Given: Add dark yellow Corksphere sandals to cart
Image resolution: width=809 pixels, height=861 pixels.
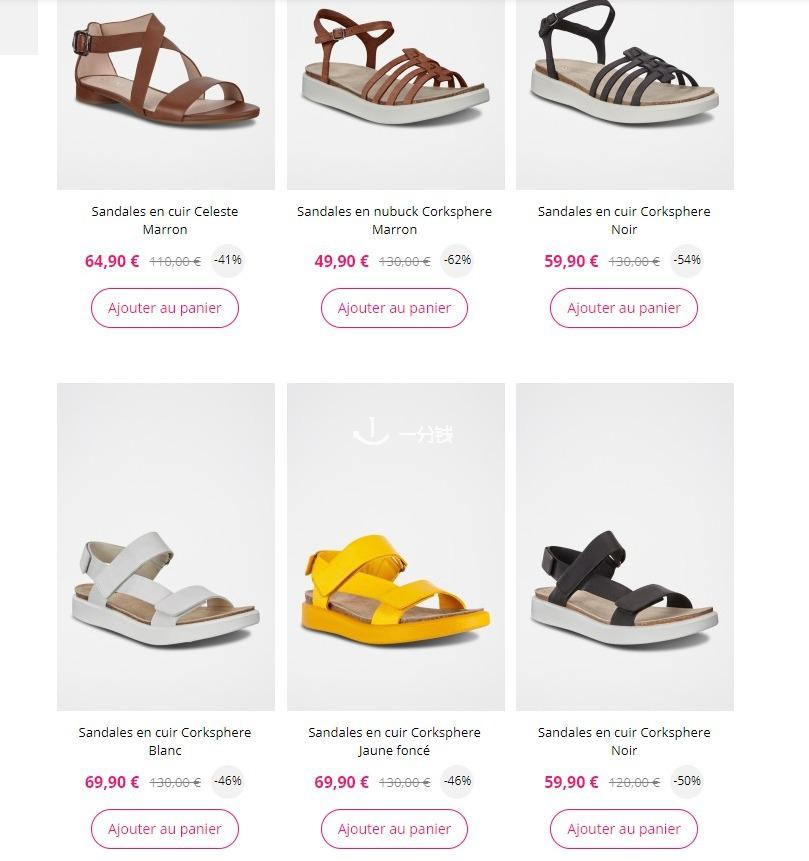Looking at the screenshot, I should tap(394, 829).
